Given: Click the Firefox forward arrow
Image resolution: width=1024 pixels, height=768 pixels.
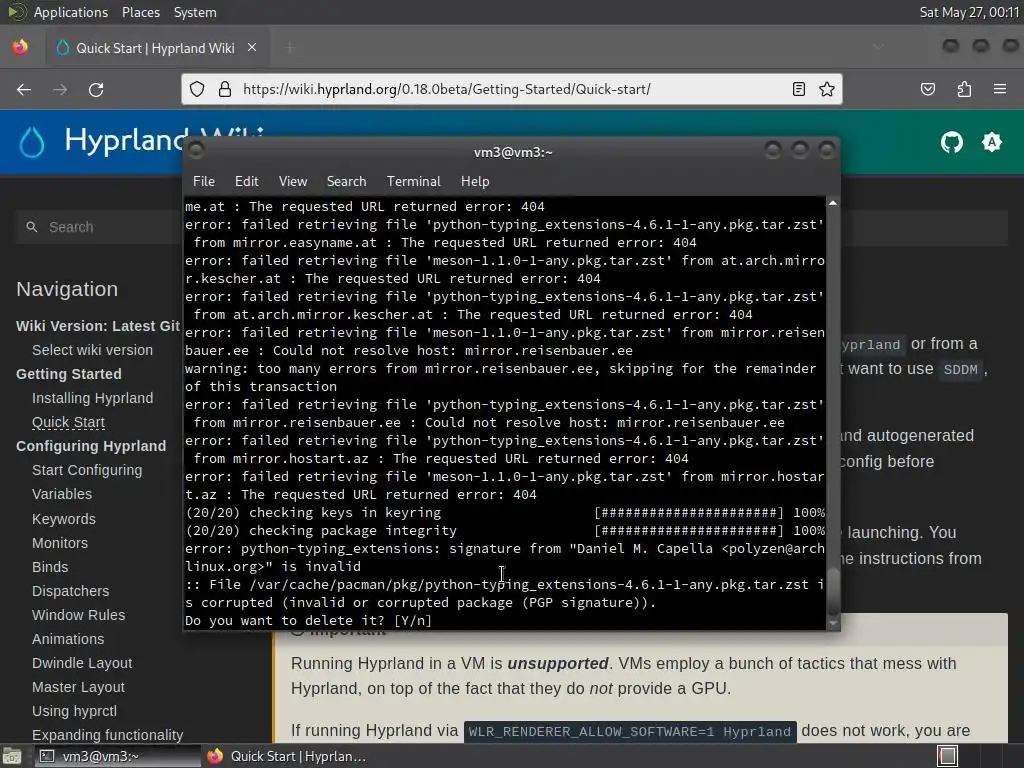Looking at the screenshot, I should 60,89.
